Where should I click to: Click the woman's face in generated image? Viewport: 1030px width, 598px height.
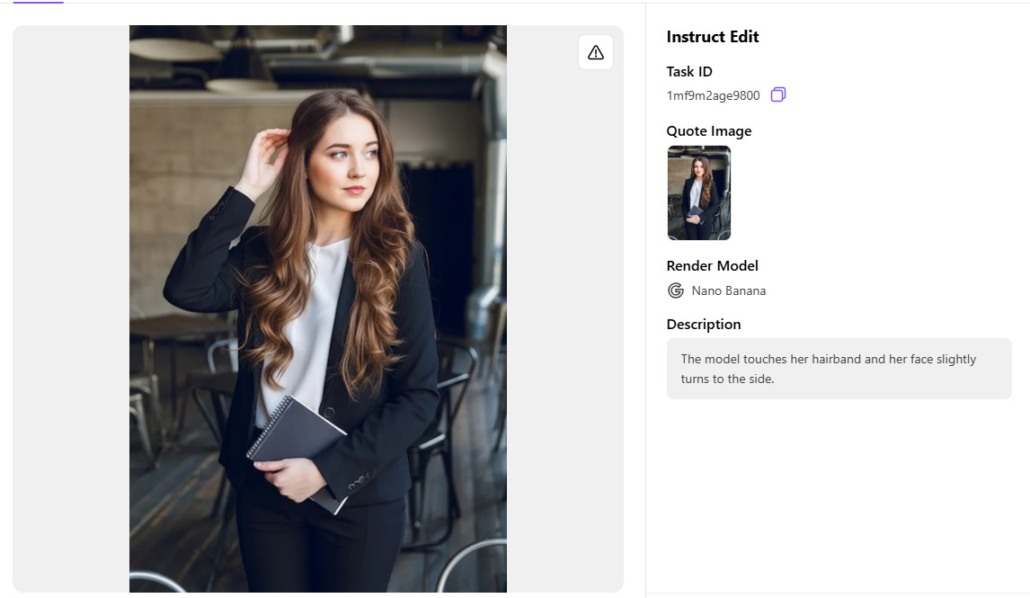(x=343, y=167)
